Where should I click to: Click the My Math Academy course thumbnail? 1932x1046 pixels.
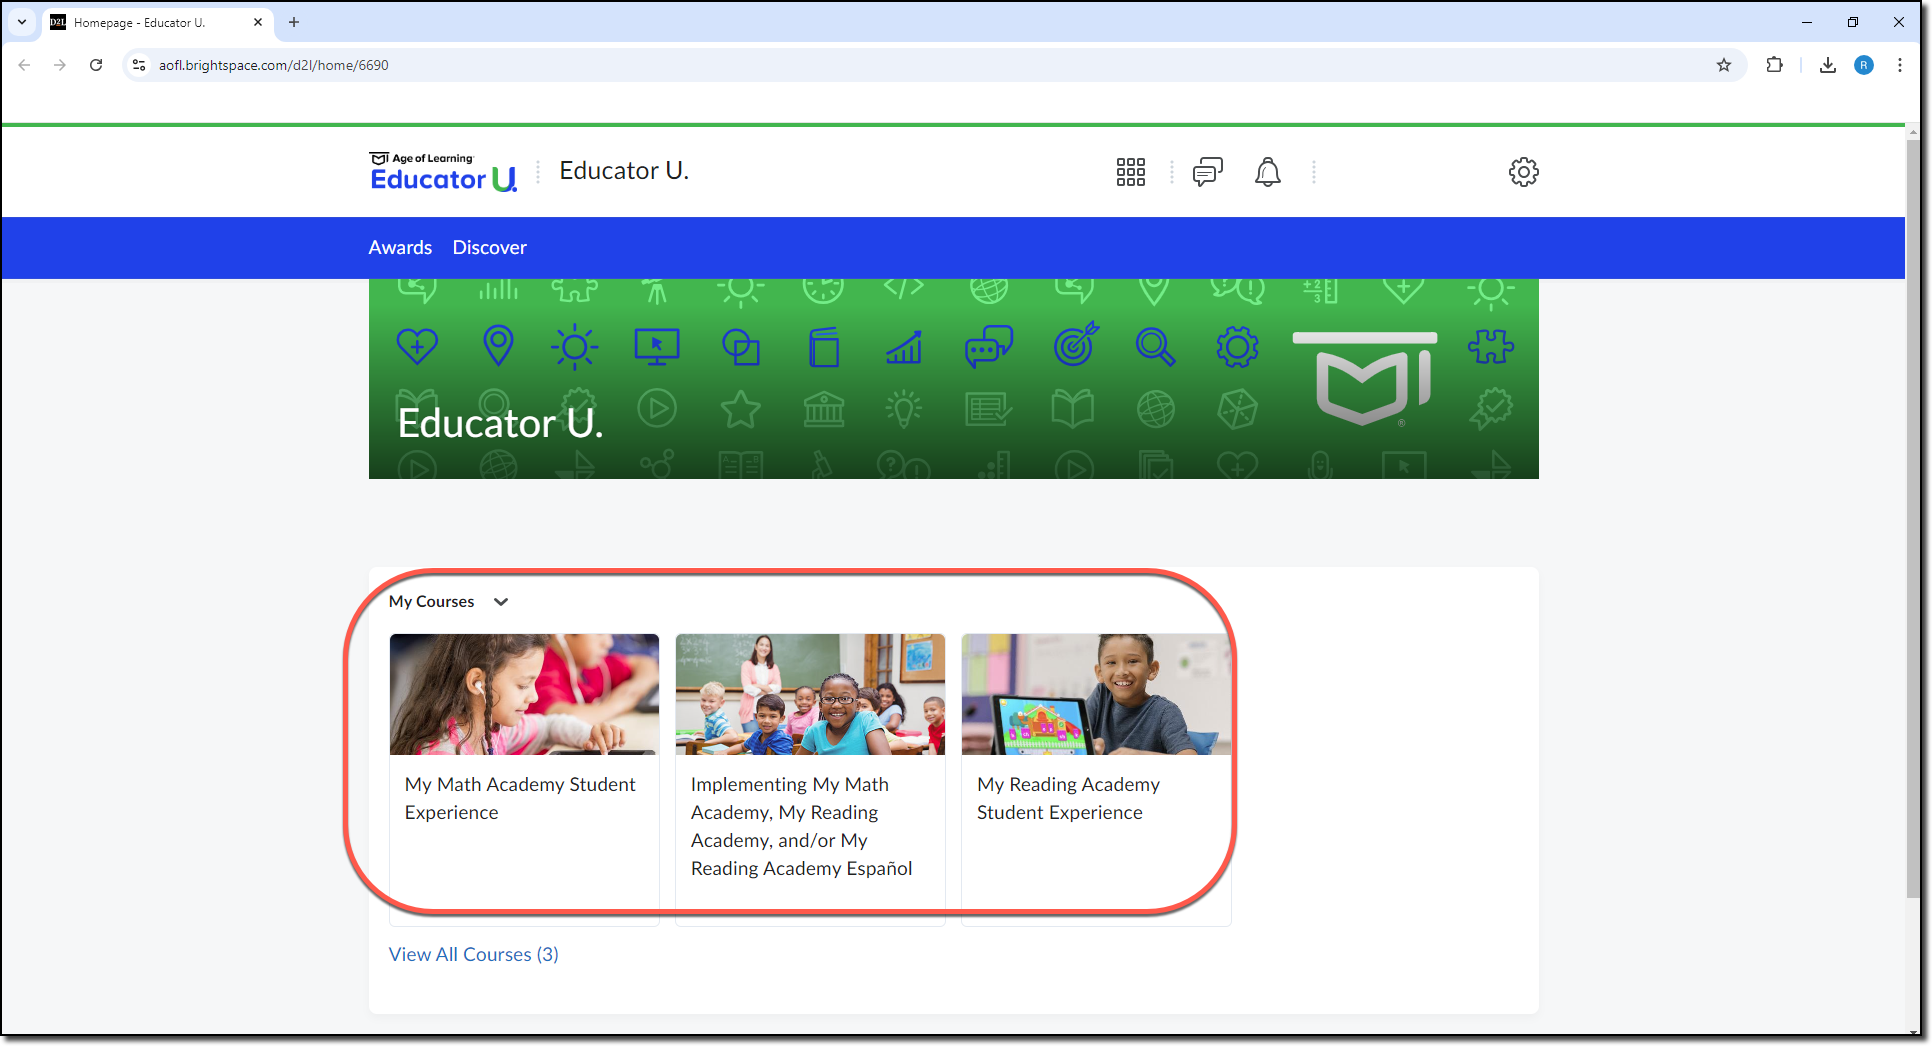coord(524,694)
